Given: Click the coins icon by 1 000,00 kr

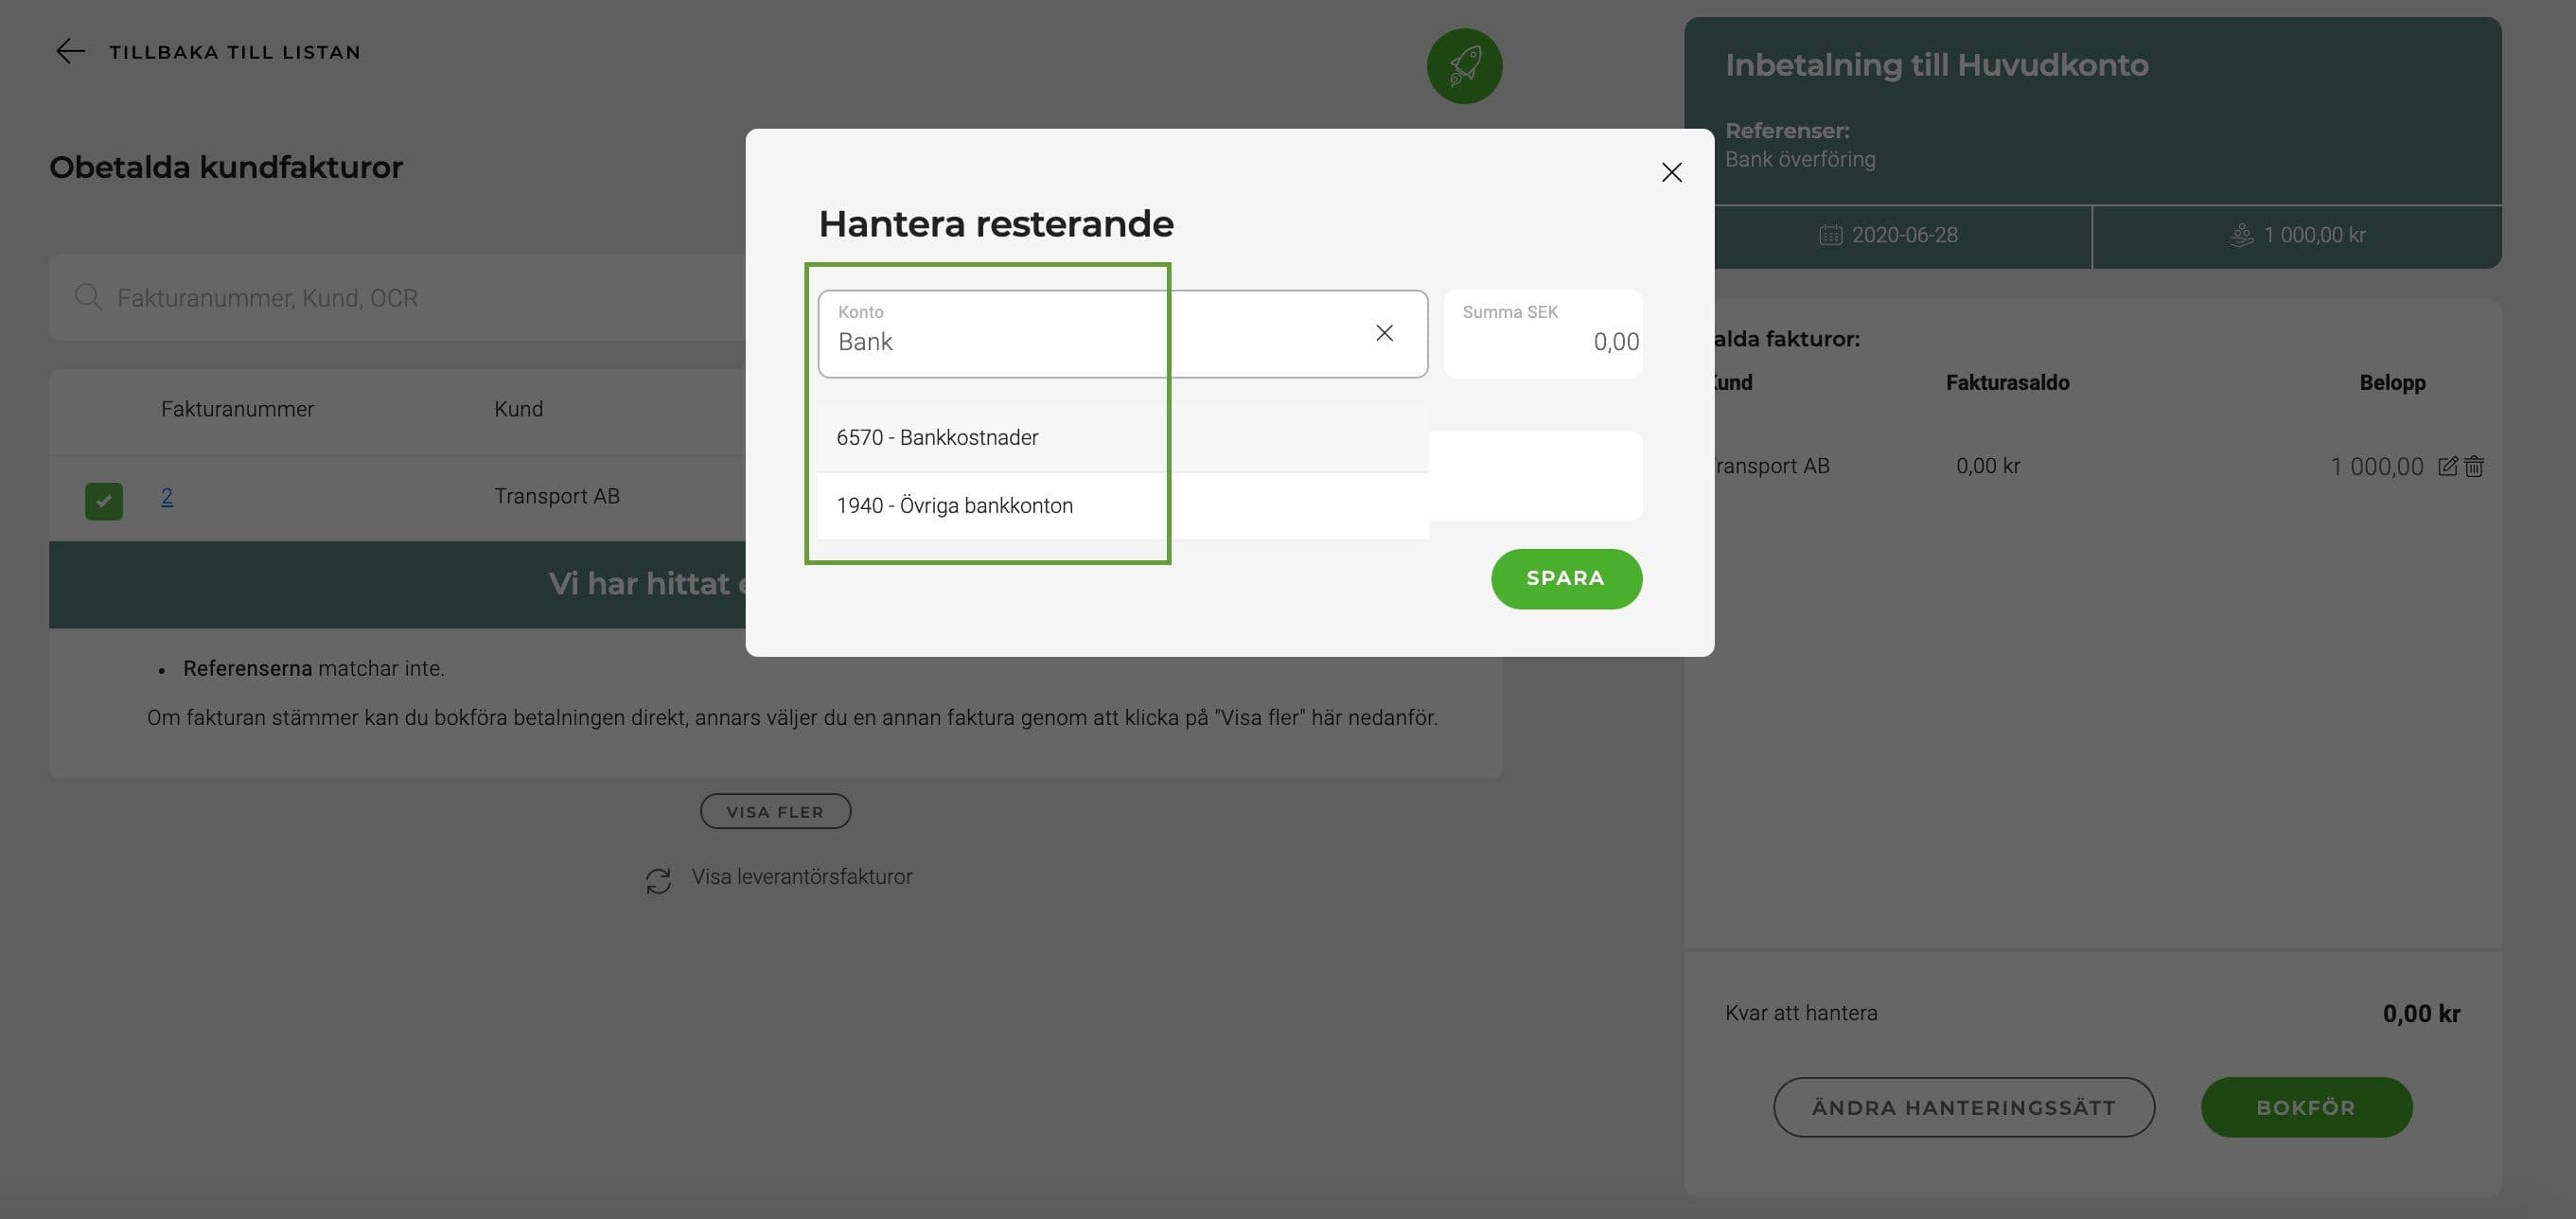Looking at the screenshot, I should [2242, 235].
